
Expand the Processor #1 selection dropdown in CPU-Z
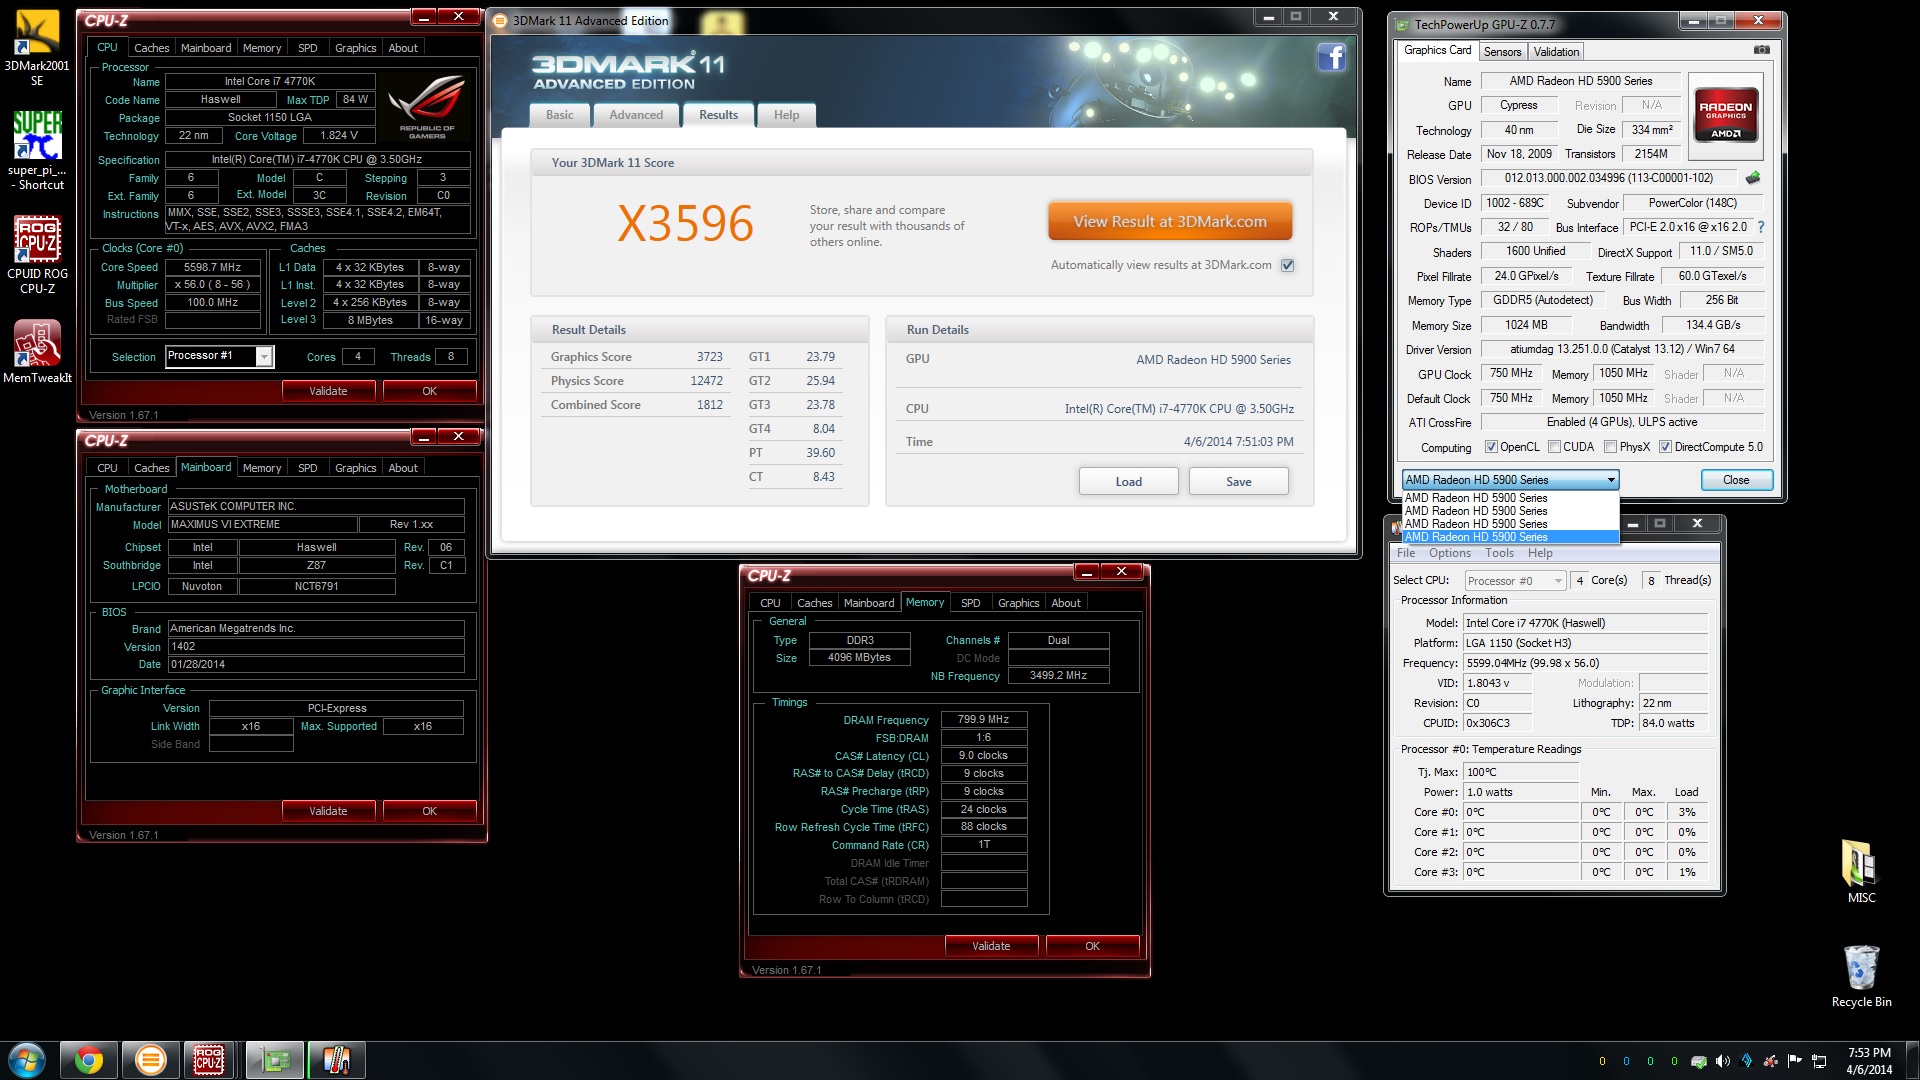pos(264,357)
